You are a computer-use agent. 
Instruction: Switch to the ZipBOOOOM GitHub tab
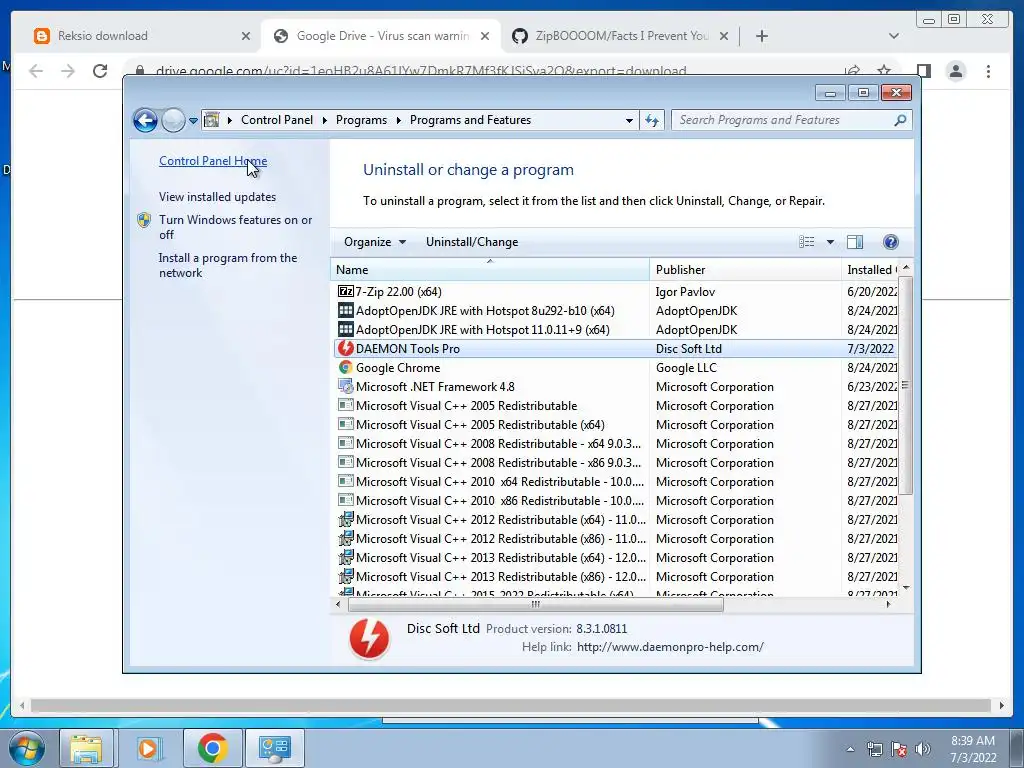621,36
